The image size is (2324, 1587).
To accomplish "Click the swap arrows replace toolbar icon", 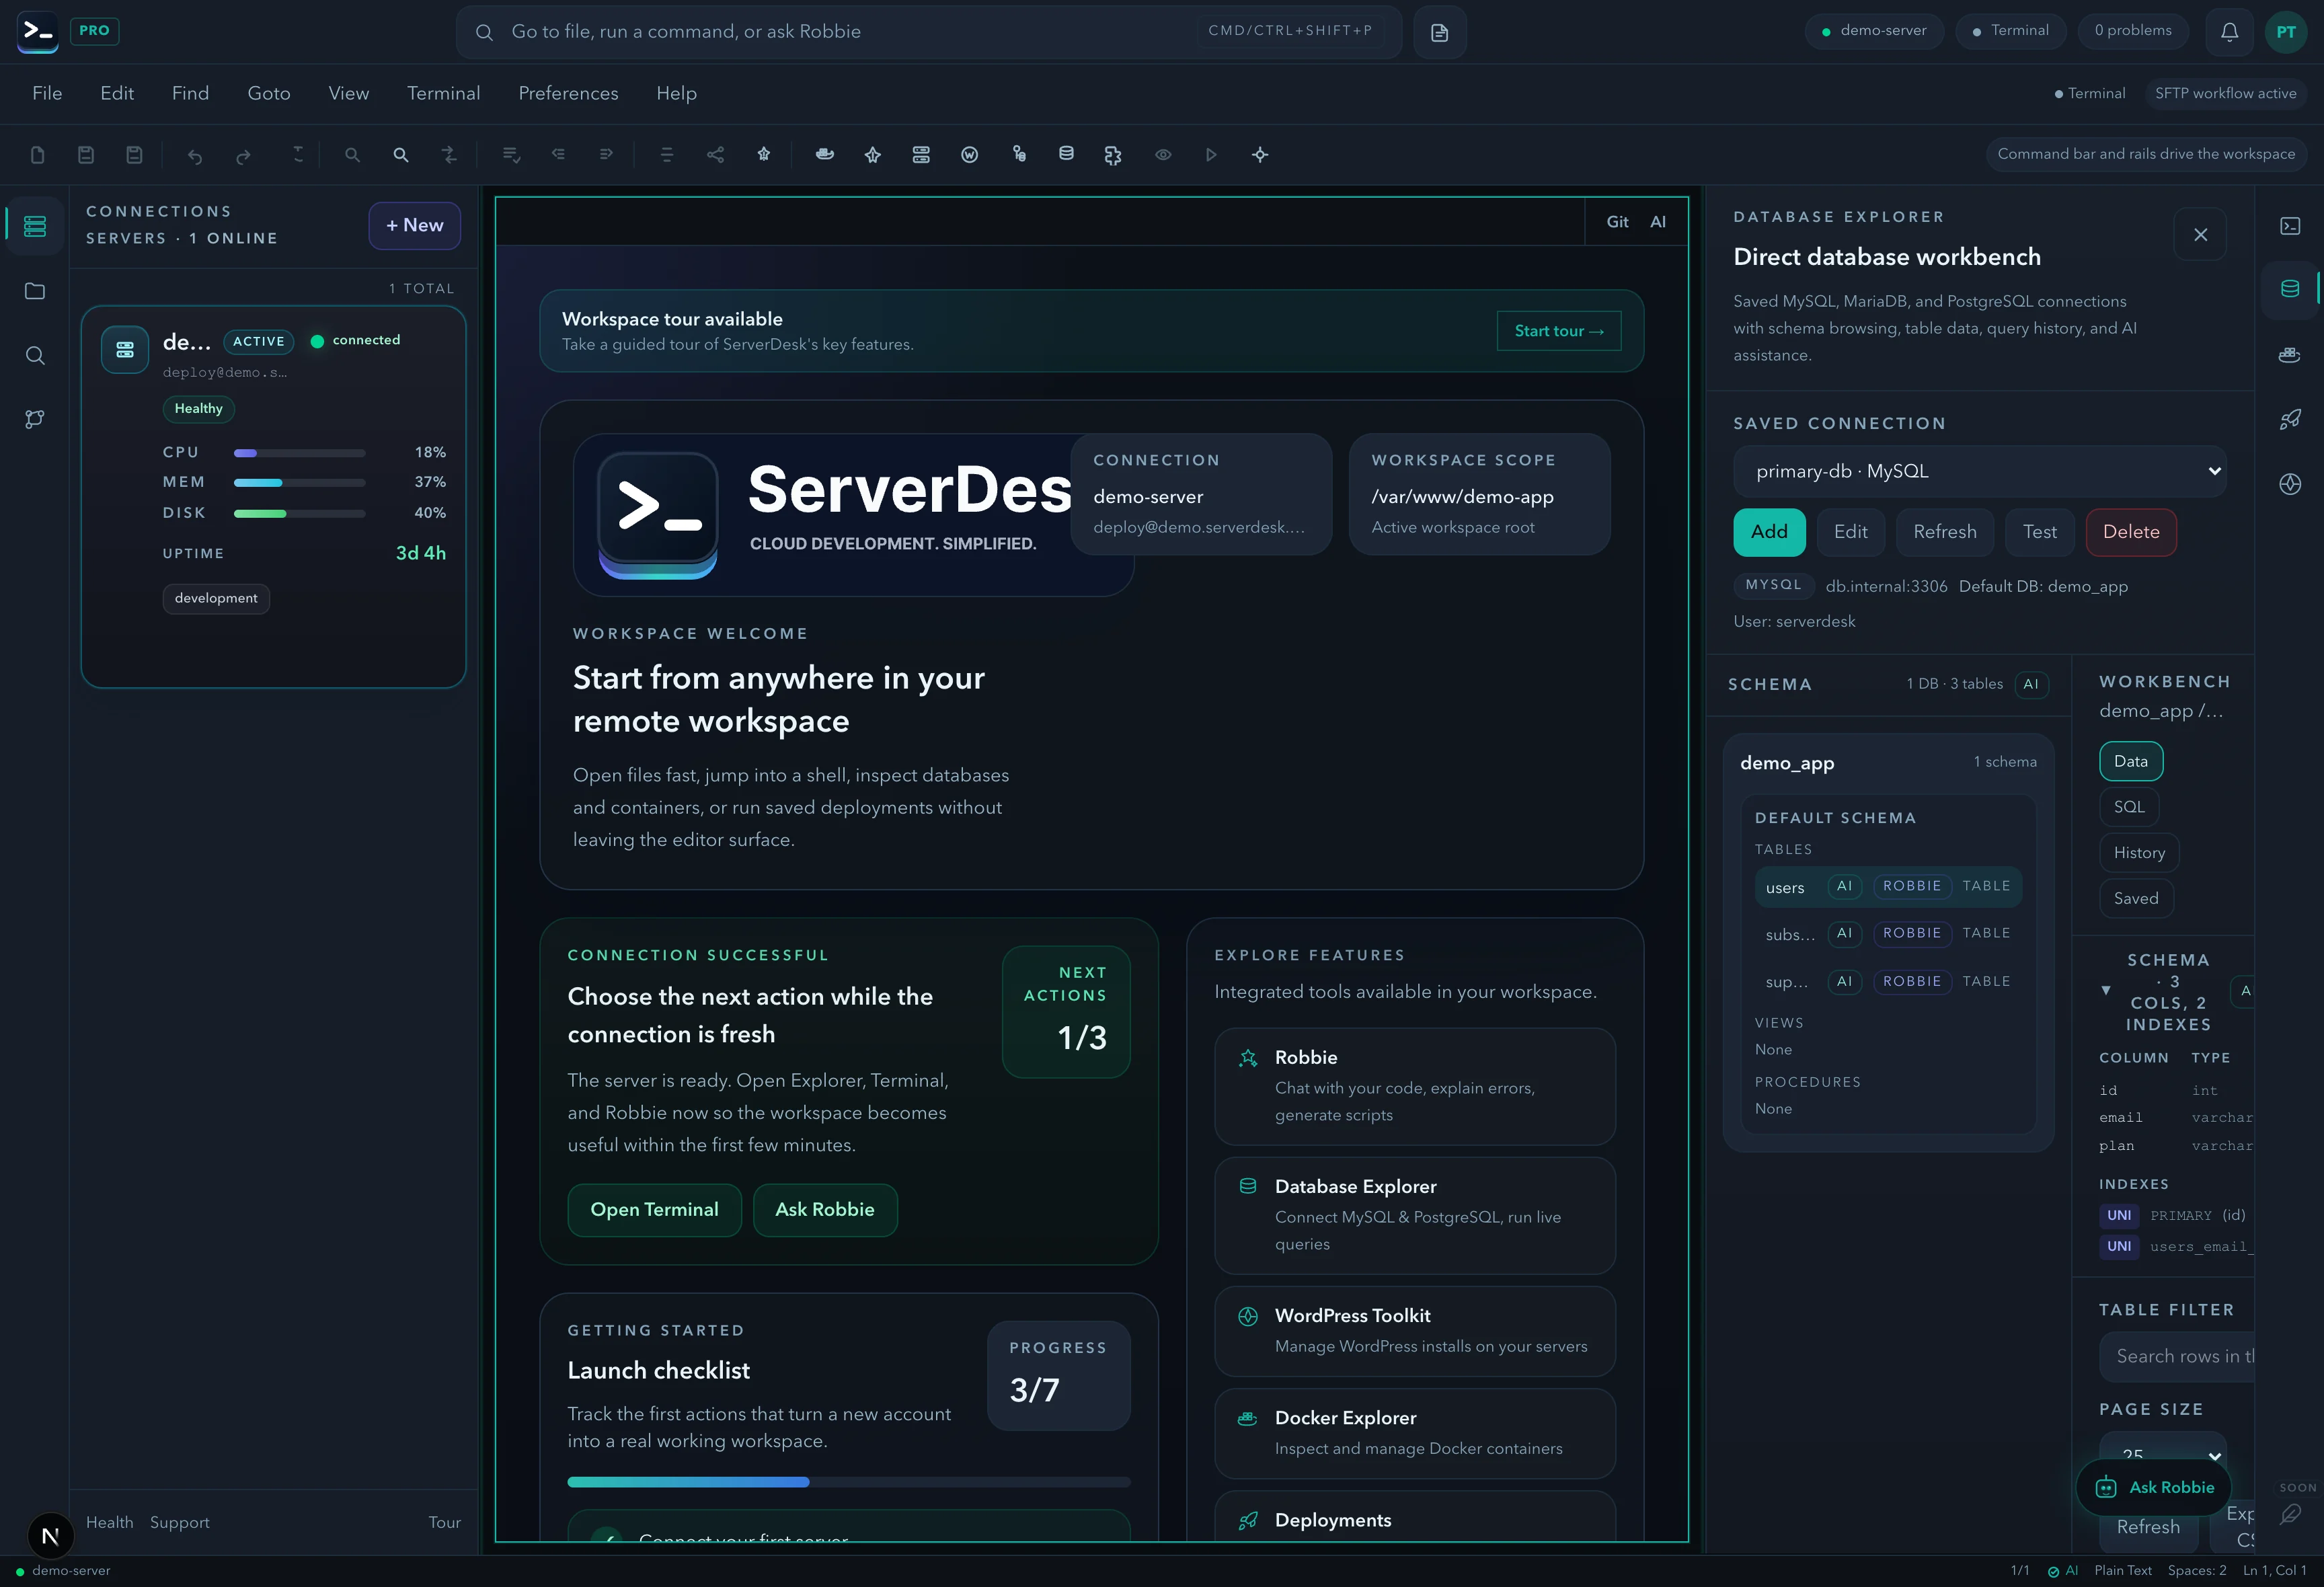I will pos(449,155).
